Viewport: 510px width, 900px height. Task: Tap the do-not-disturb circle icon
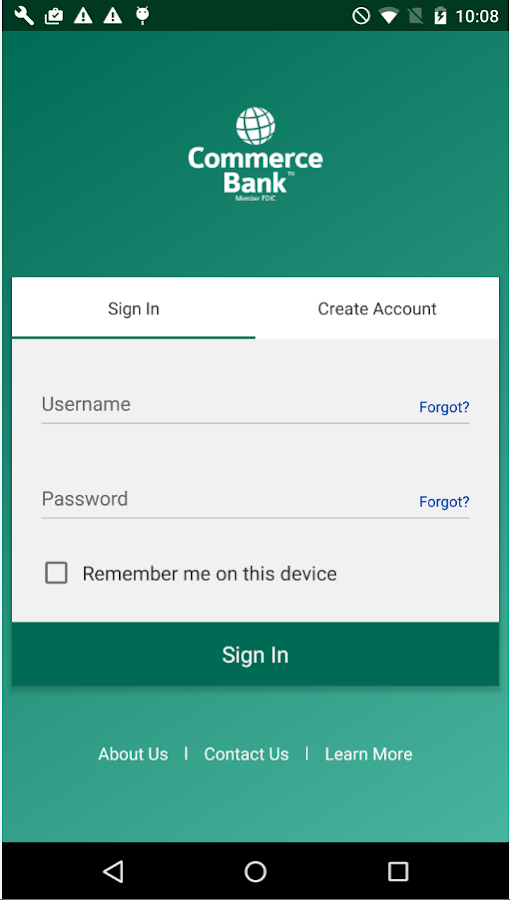[x=361, y=16]
